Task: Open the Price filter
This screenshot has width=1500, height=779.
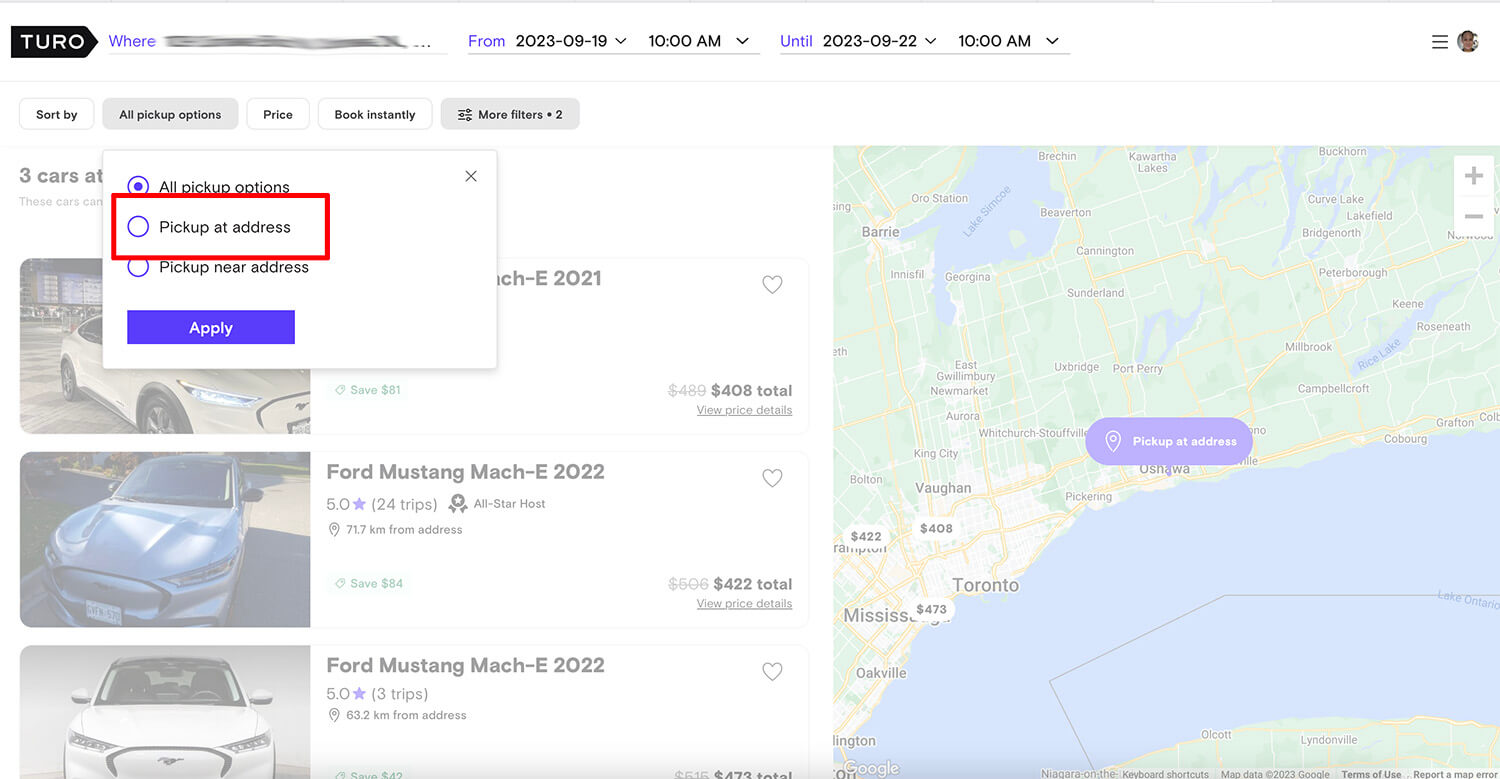Action: pos(278,114)
